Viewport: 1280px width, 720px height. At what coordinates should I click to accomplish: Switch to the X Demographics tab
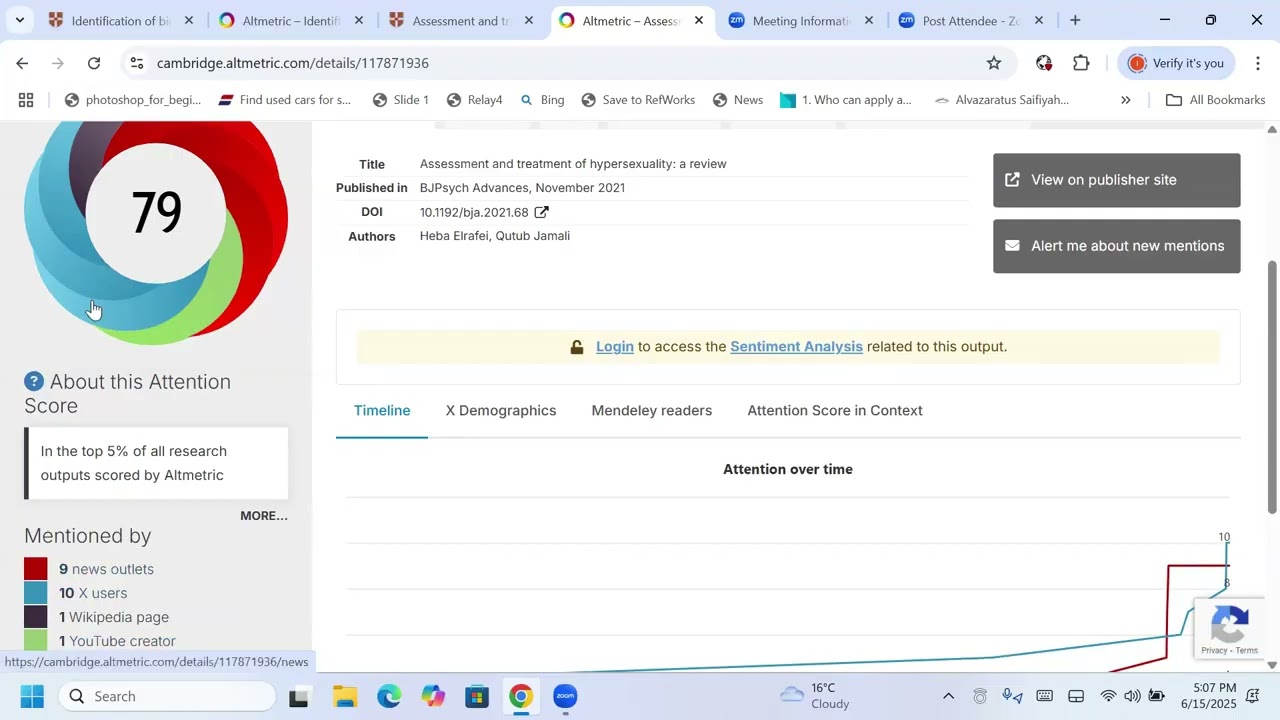[501, 411]
